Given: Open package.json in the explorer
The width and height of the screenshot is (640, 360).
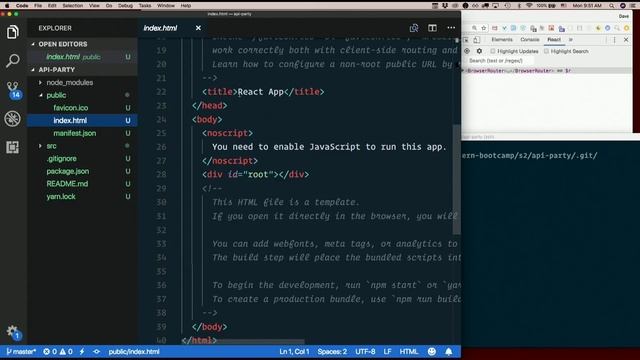Looking at the screenshot, I should (67, 171).
